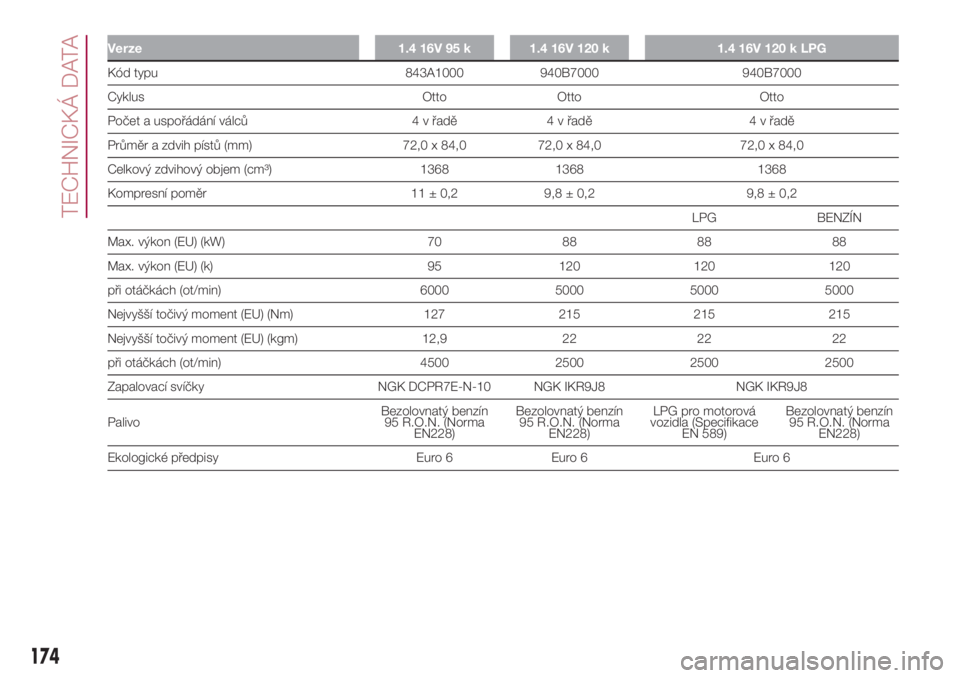Click the '70' kW power value
Viewport: 960px width, 678px height.
(x=434, y=242)
